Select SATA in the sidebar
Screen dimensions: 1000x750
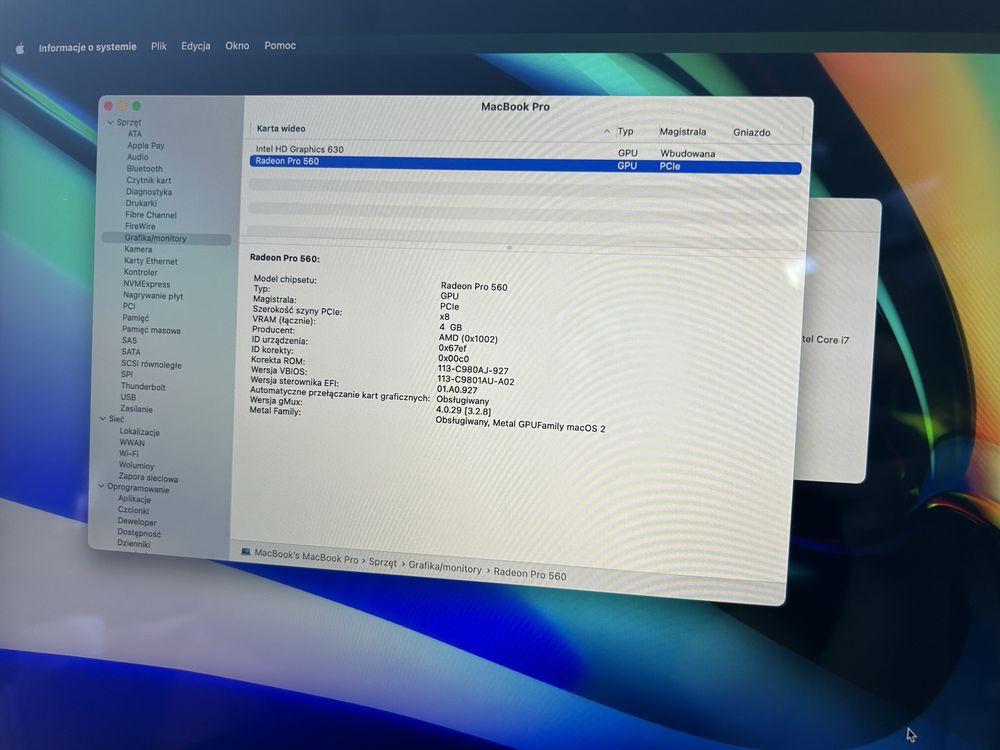click(x=131, y=352)
